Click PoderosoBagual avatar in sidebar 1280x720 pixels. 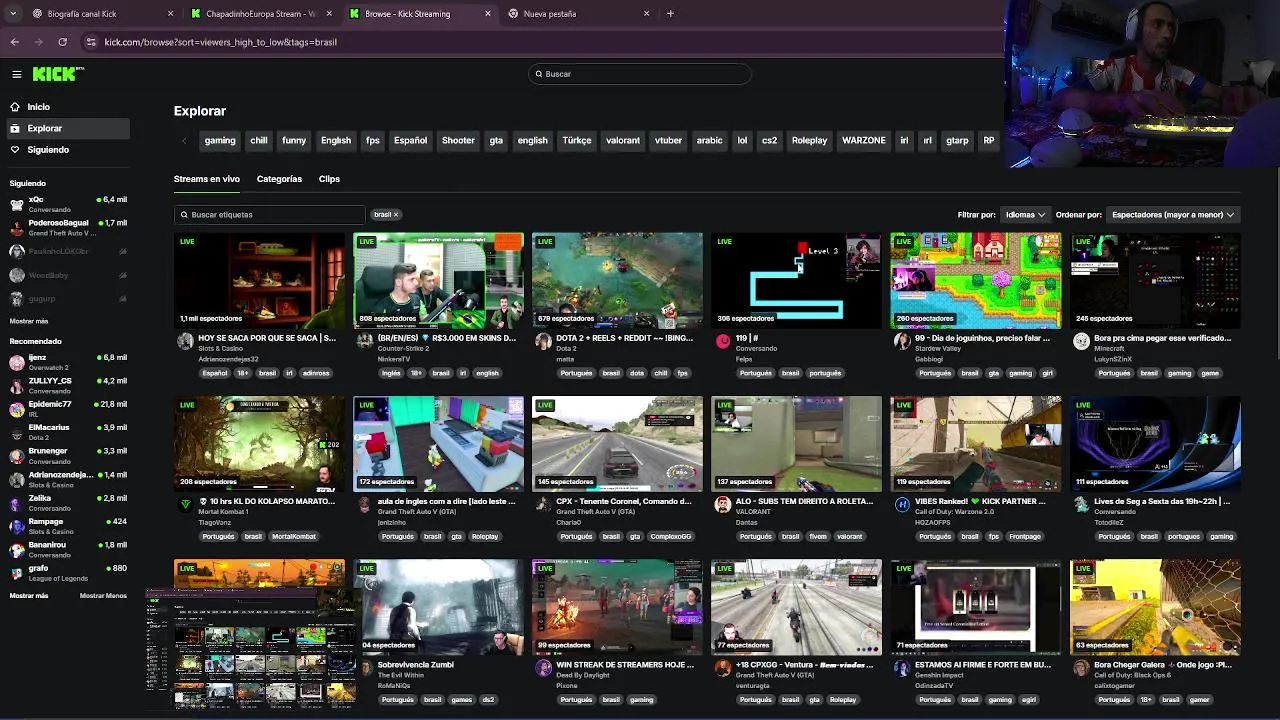tap(17, 228)
